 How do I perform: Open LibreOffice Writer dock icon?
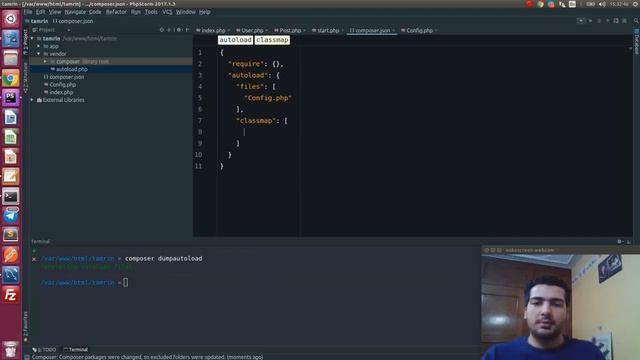coord(11,118)
